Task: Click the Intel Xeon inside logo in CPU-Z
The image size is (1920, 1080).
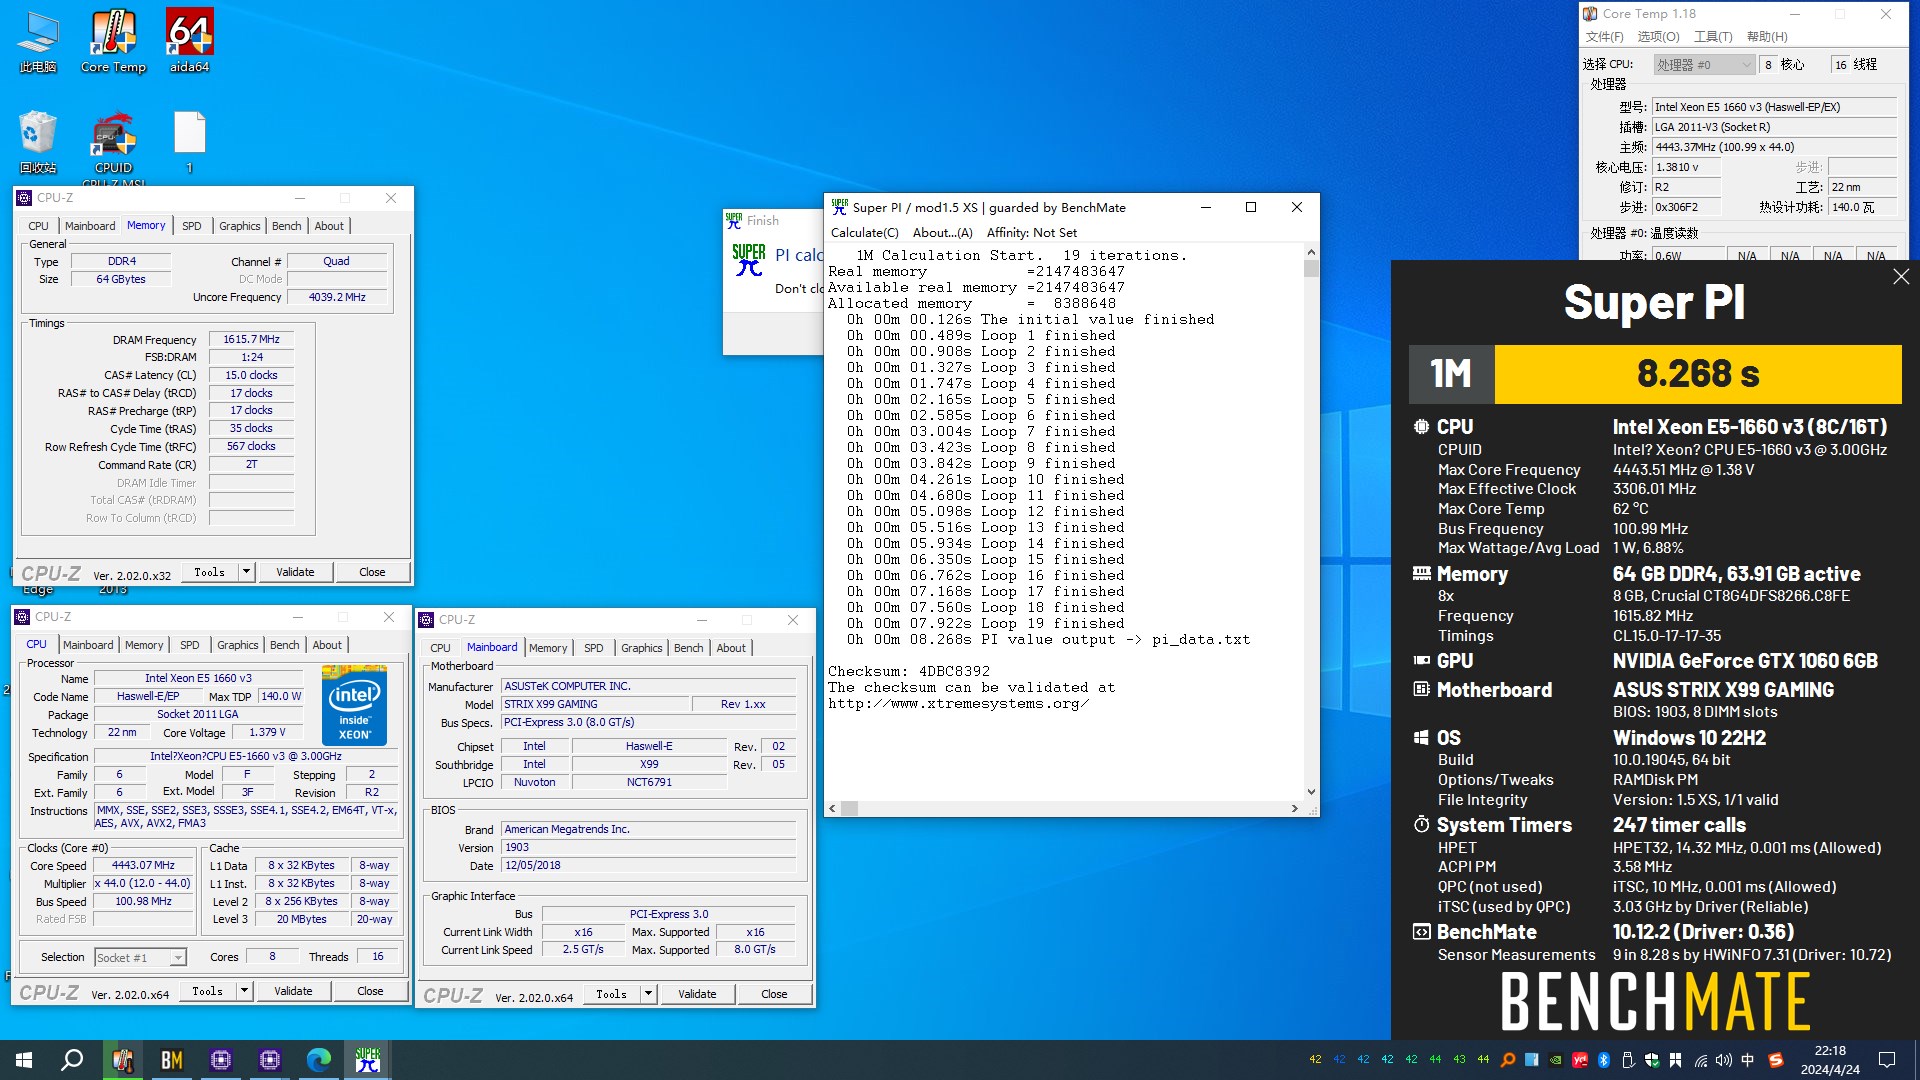Action: coord(355,705)
